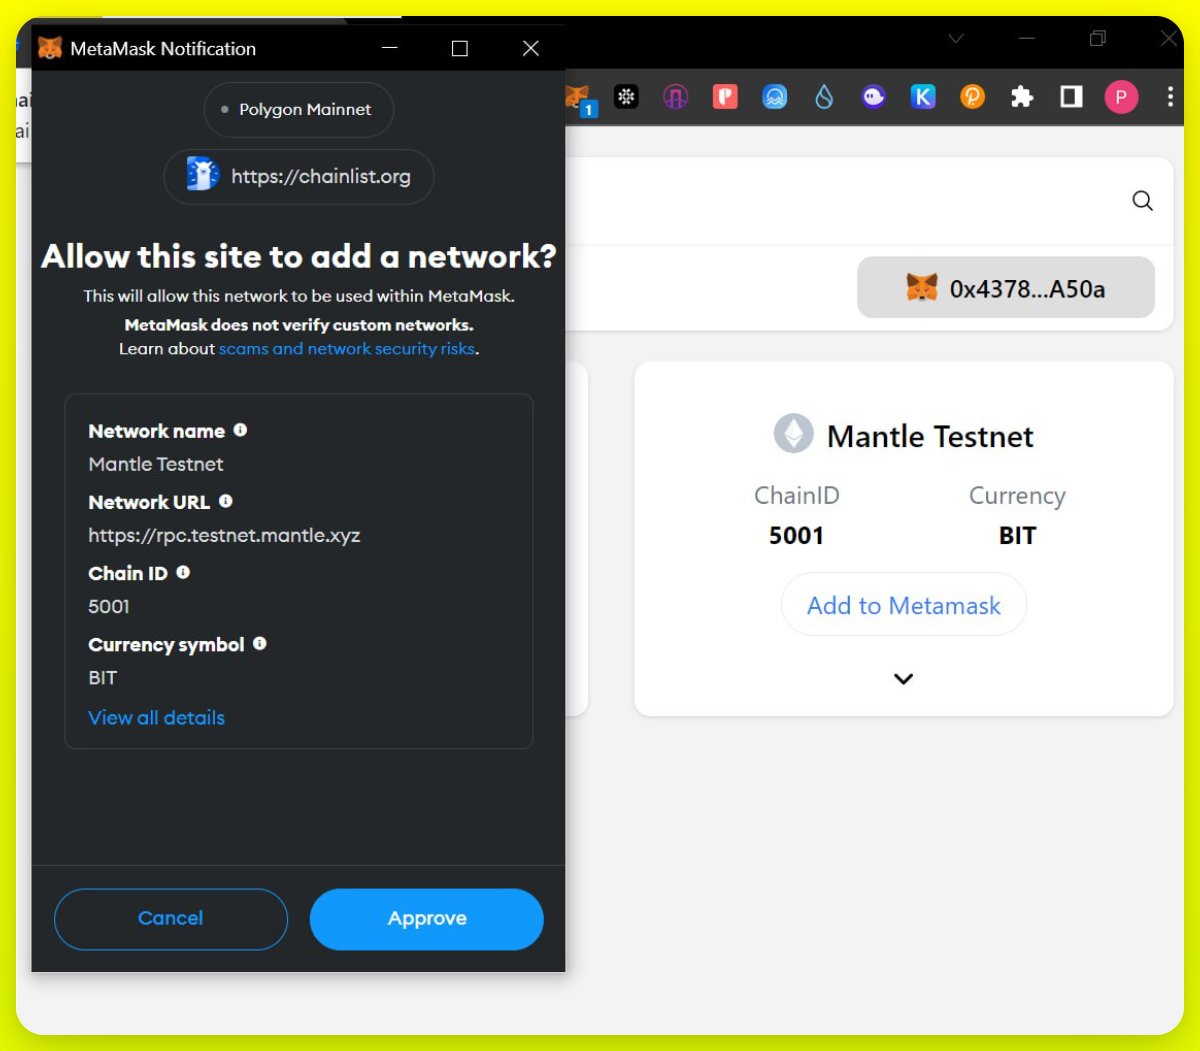This screenshot has width=1200, height=1051.
Task: Click the red P extension icon
Action: point(725,97)
